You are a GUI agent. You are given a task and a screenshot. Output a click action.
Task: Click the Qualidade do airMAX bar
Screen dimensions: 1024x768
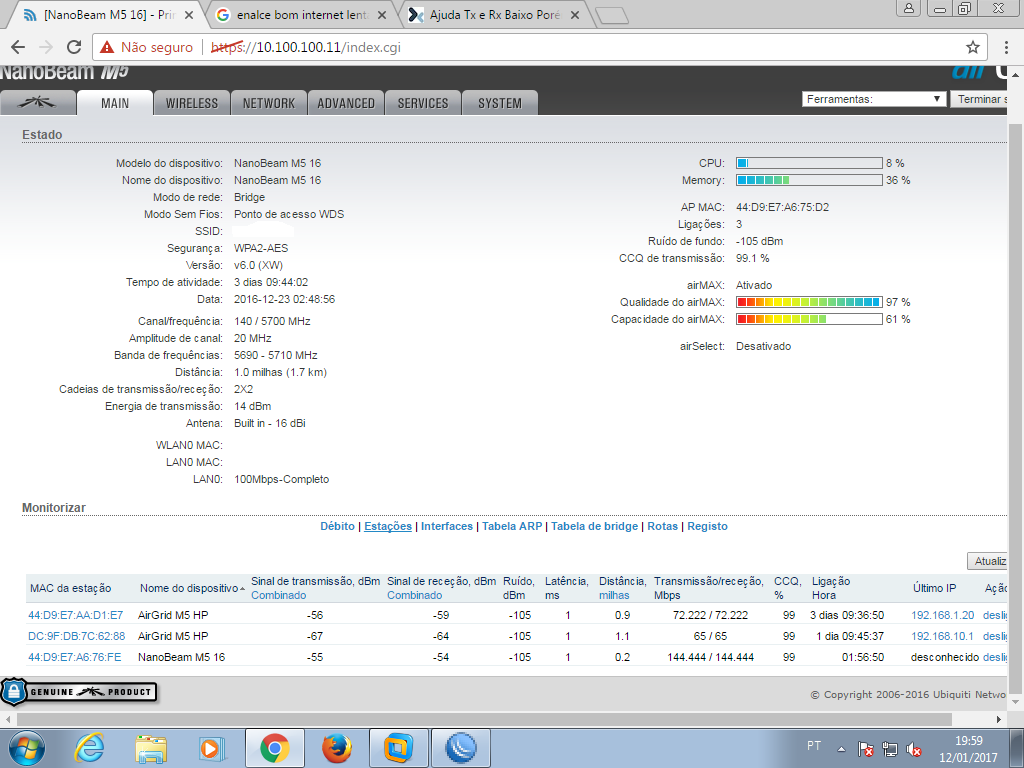pyautogui.click(x=809, y=302)
